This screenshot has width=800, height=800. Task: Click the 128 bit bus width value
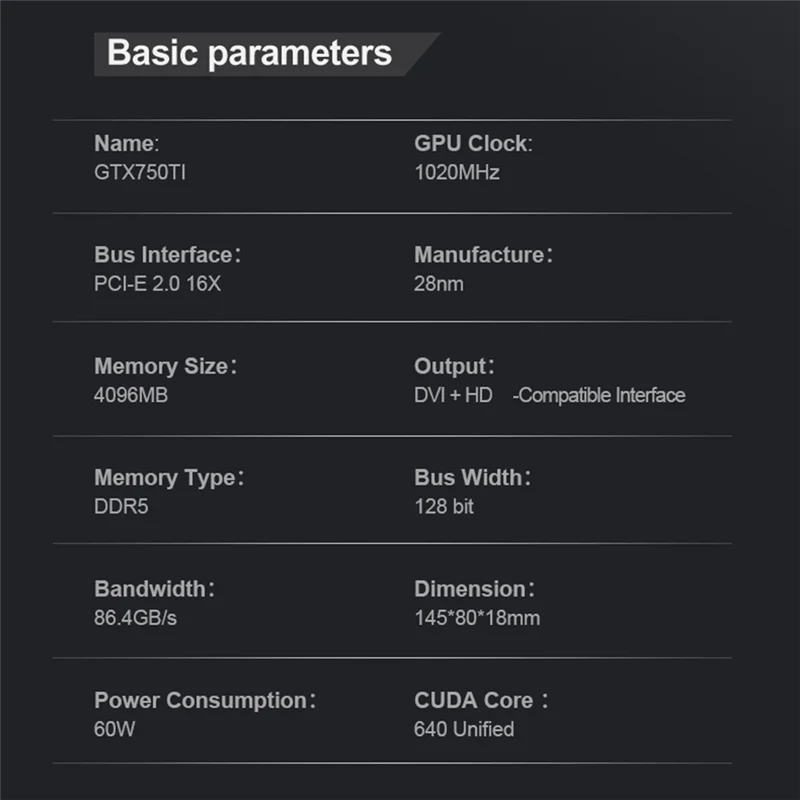pos(444,507)
